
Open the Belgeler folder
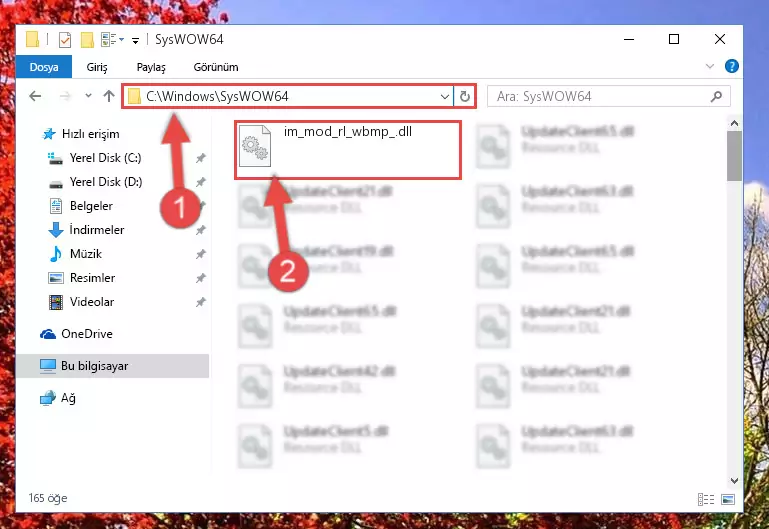coord(91,206)
